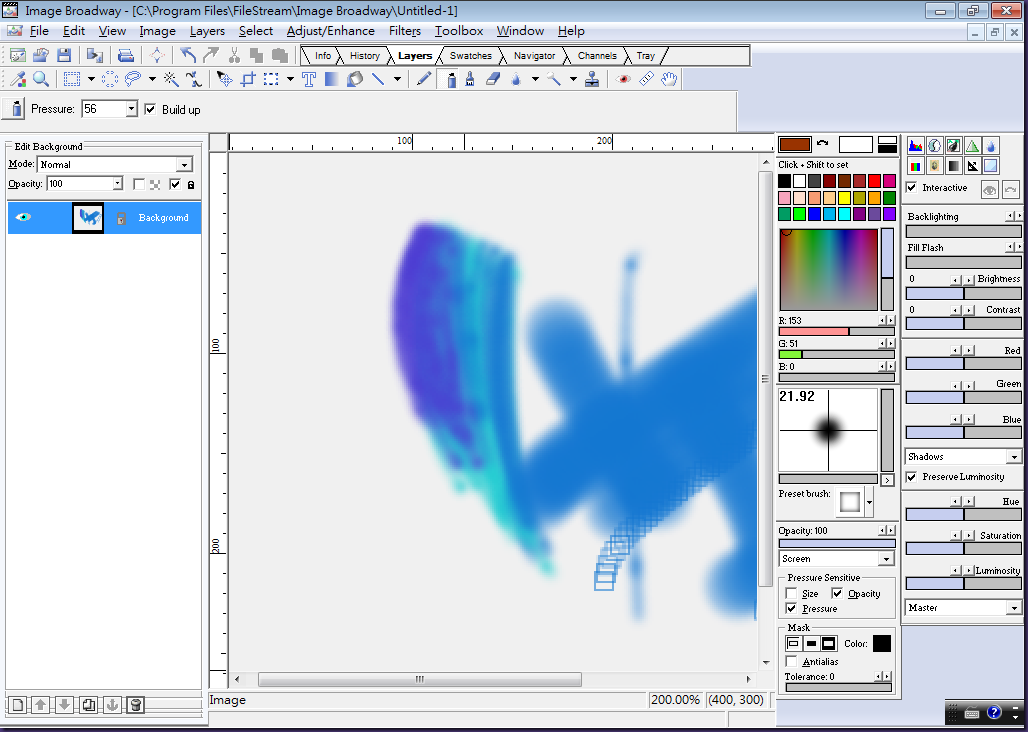Expand the line shape tool options arrow
Viewport: 1028px width, 732px height.
(397, 79)
